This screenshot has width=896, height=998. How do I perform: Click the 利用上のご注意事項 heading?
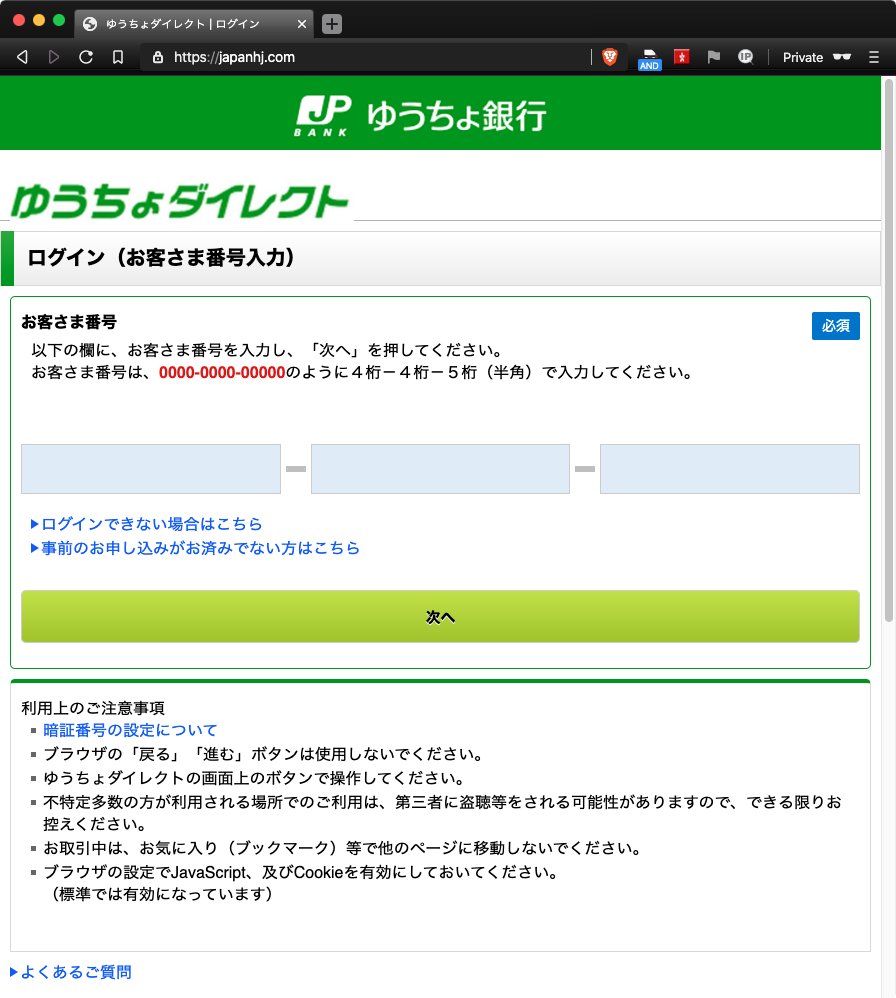click(93, 708)
